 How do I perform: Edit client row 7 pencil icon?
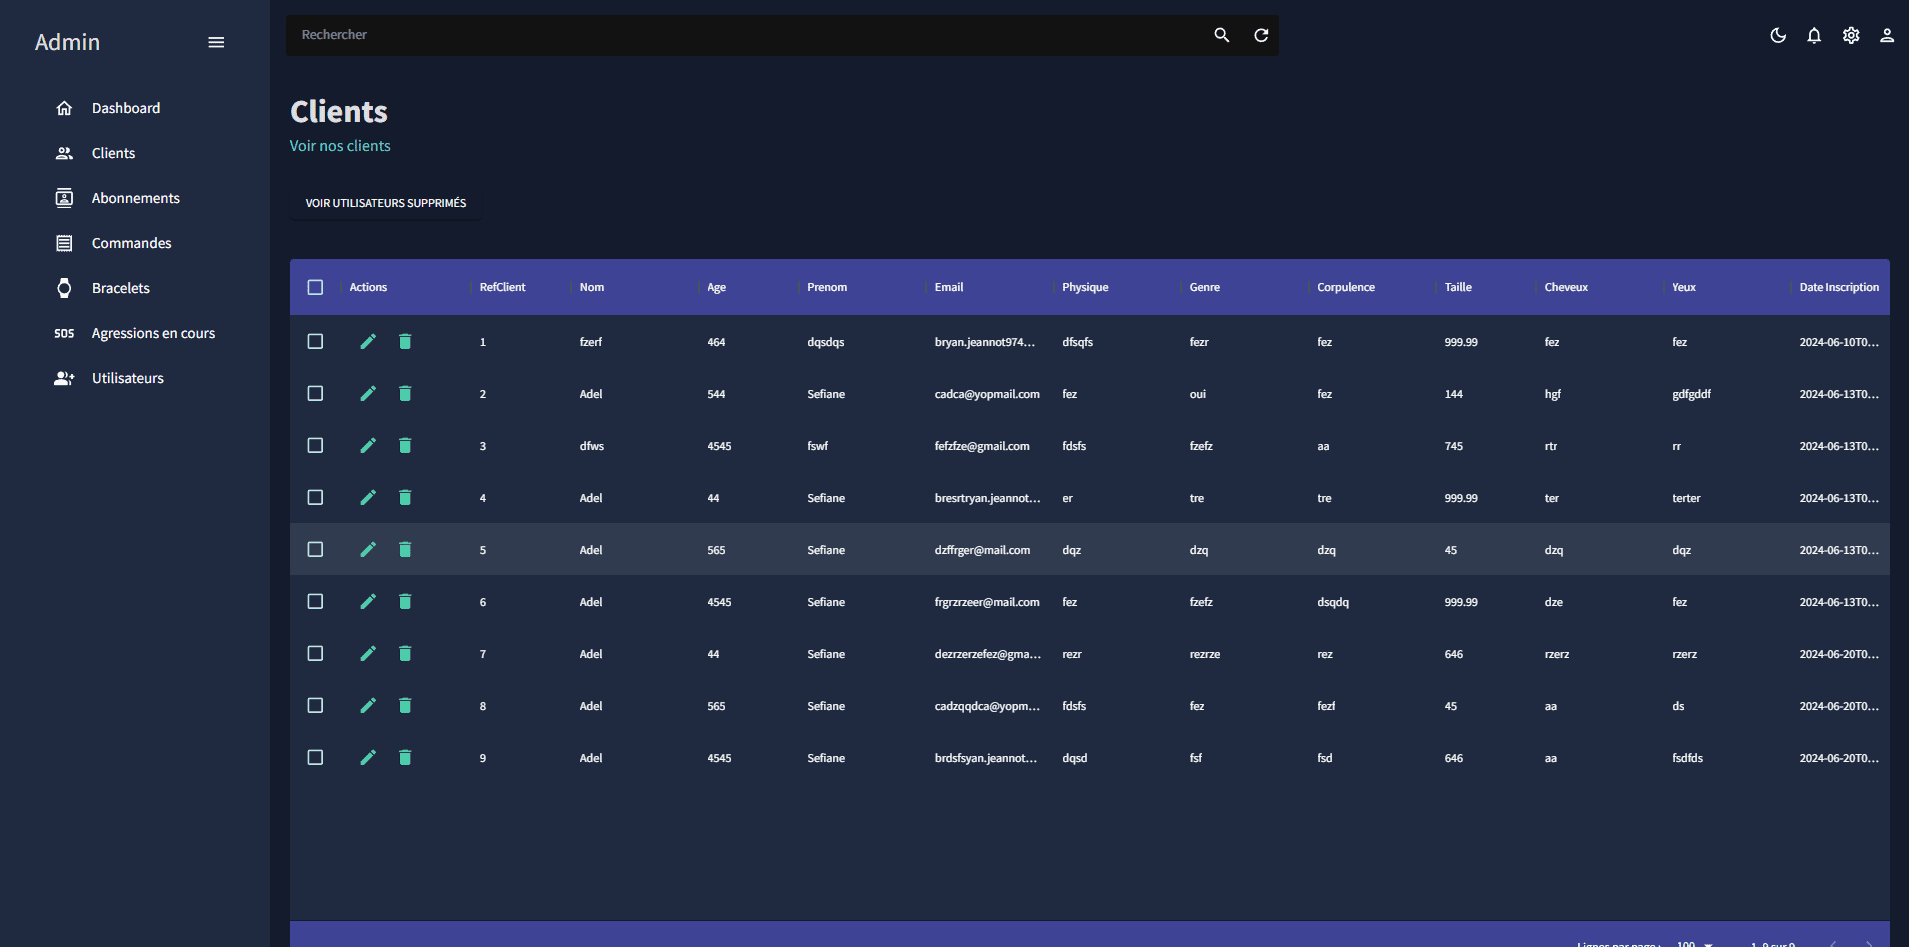click(368, 654)
